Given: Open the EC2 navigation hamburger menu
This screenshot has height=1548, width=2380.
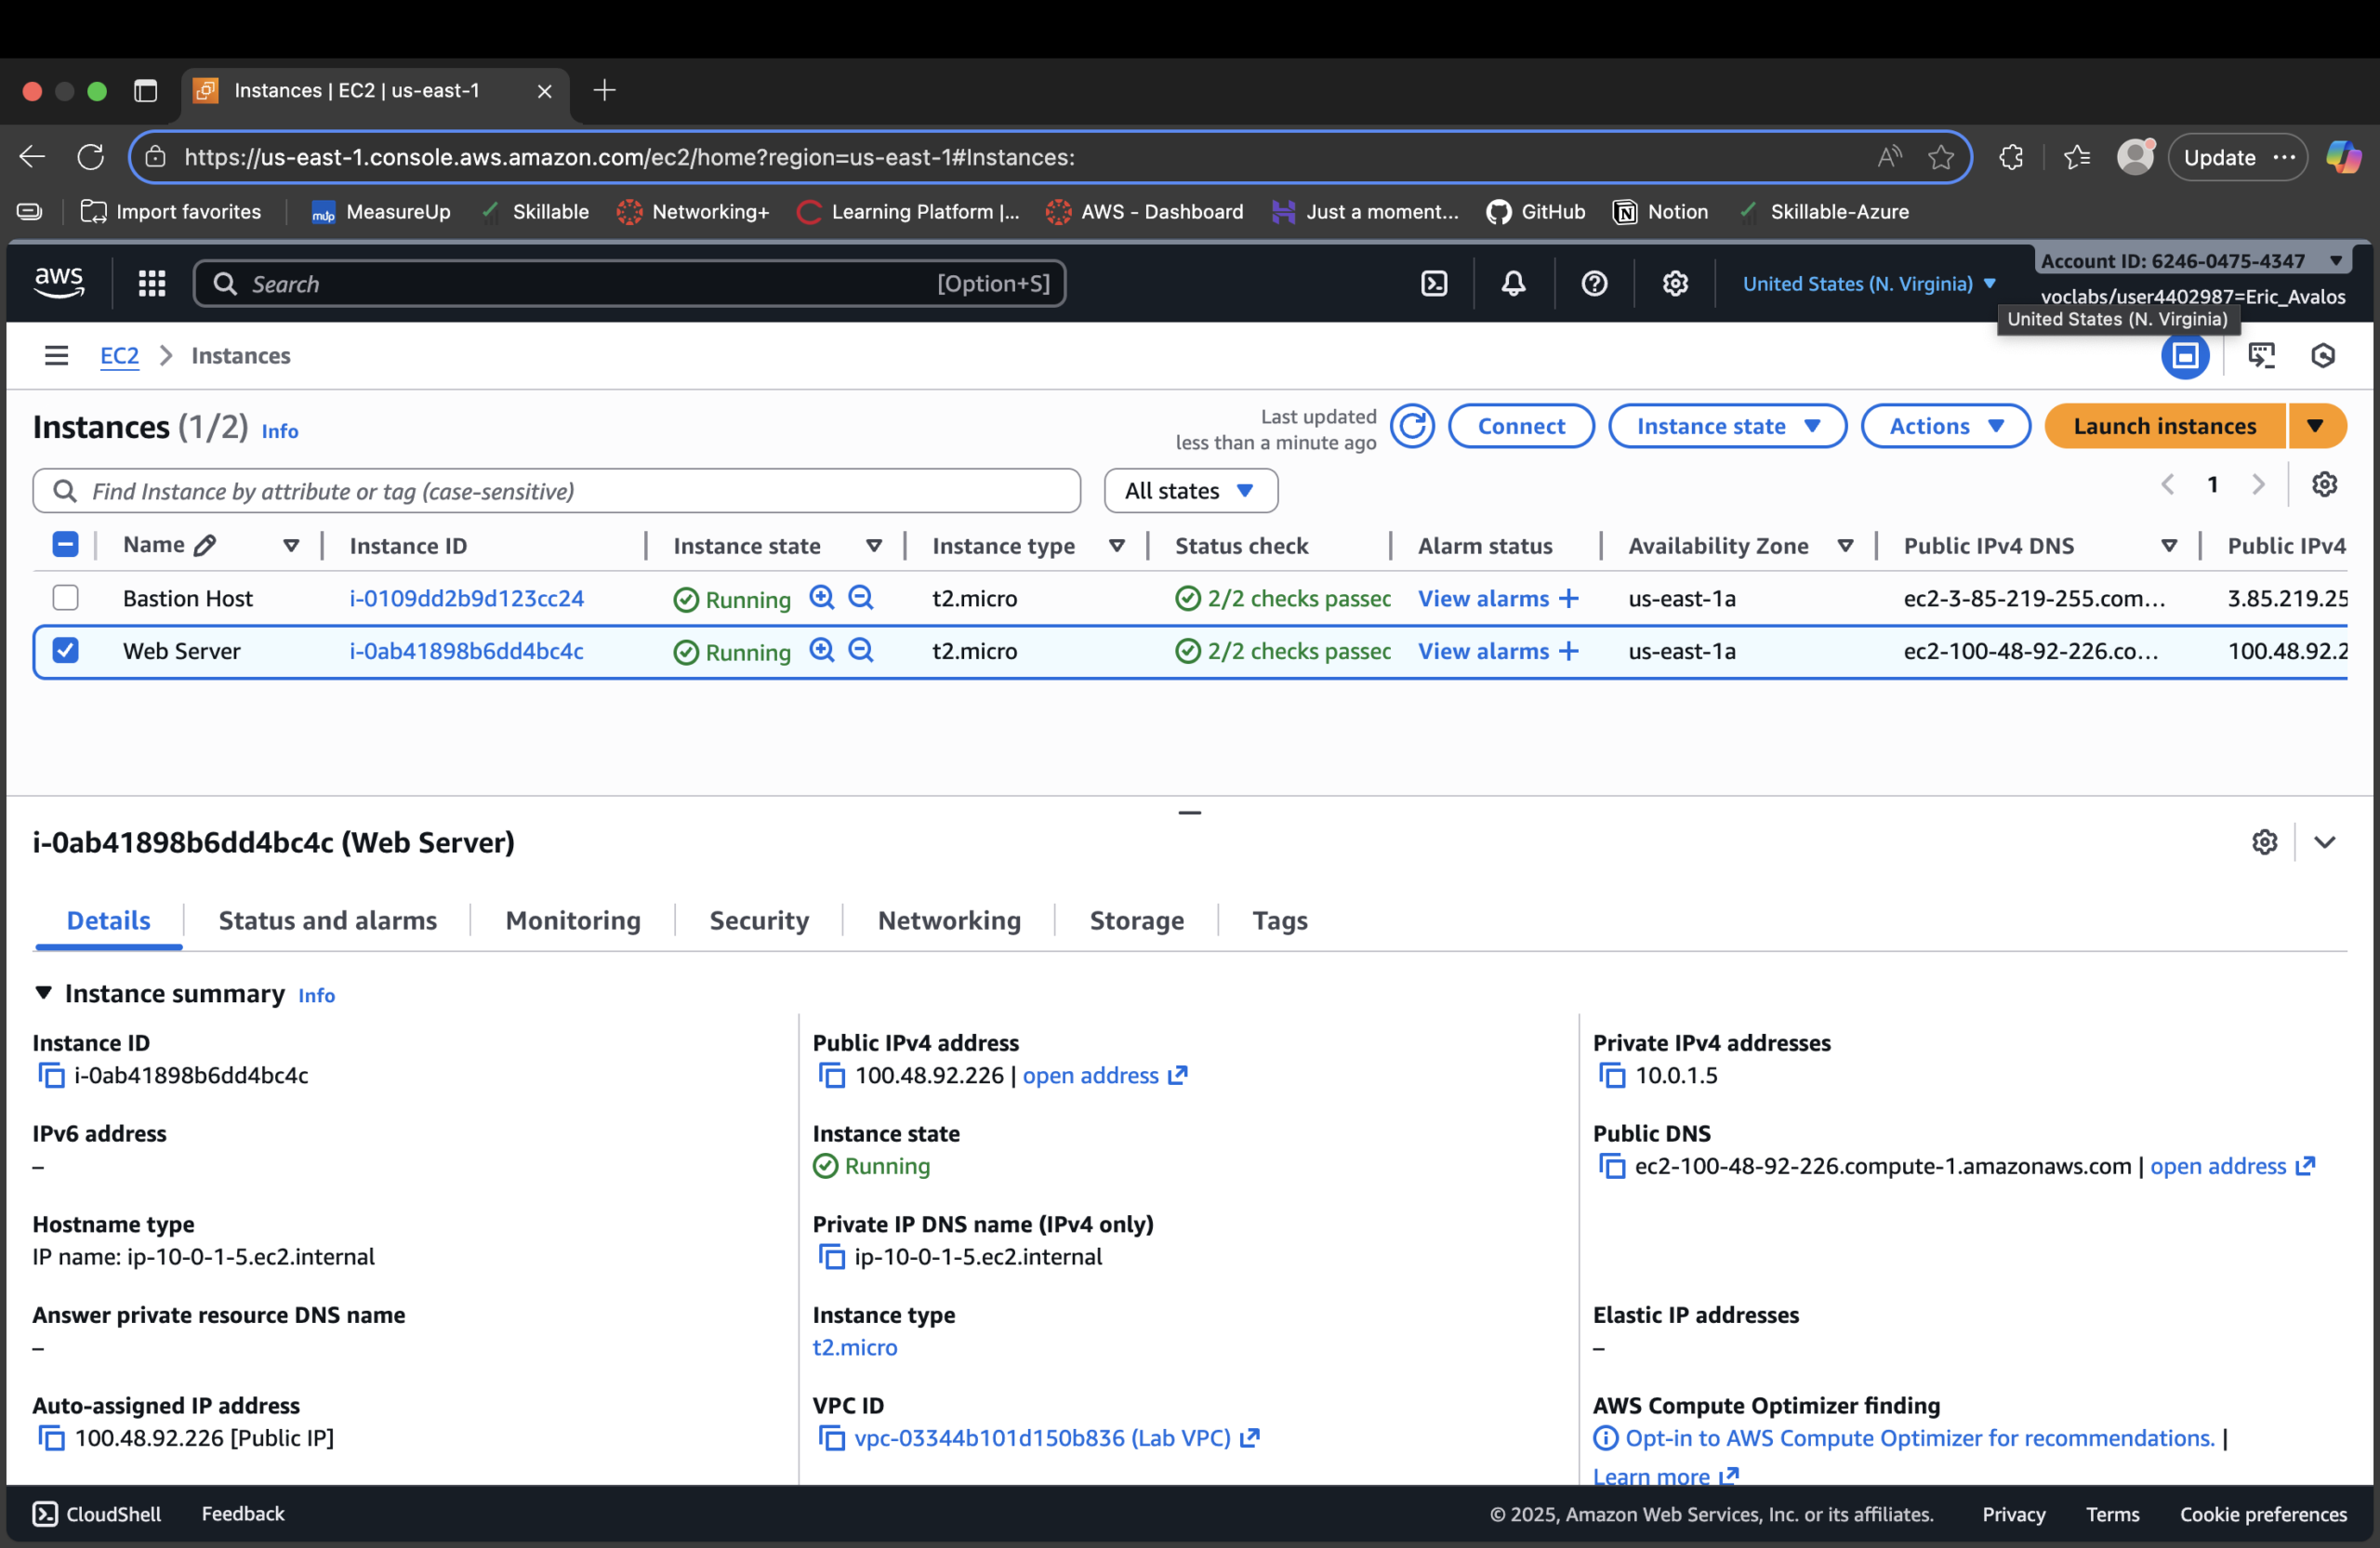Looking at the screenshot, I should coord(56,355).
